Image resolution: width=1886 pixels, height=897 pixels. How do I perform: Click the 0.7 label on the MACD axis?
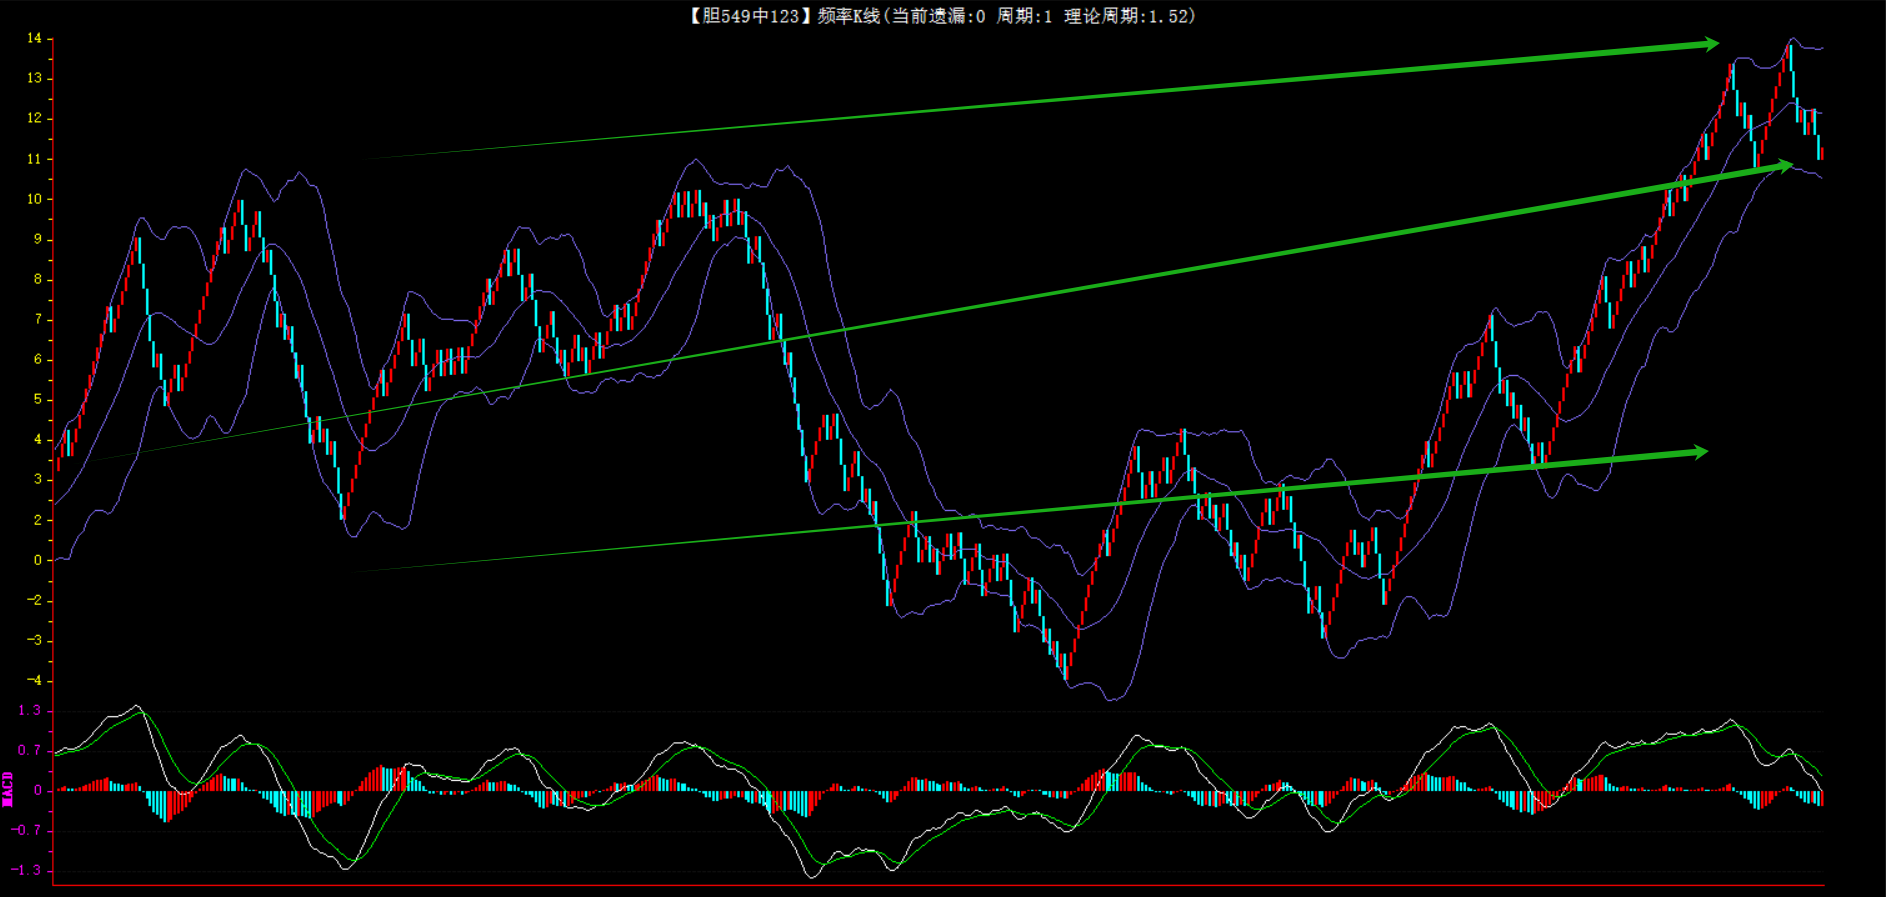[29, 750]
